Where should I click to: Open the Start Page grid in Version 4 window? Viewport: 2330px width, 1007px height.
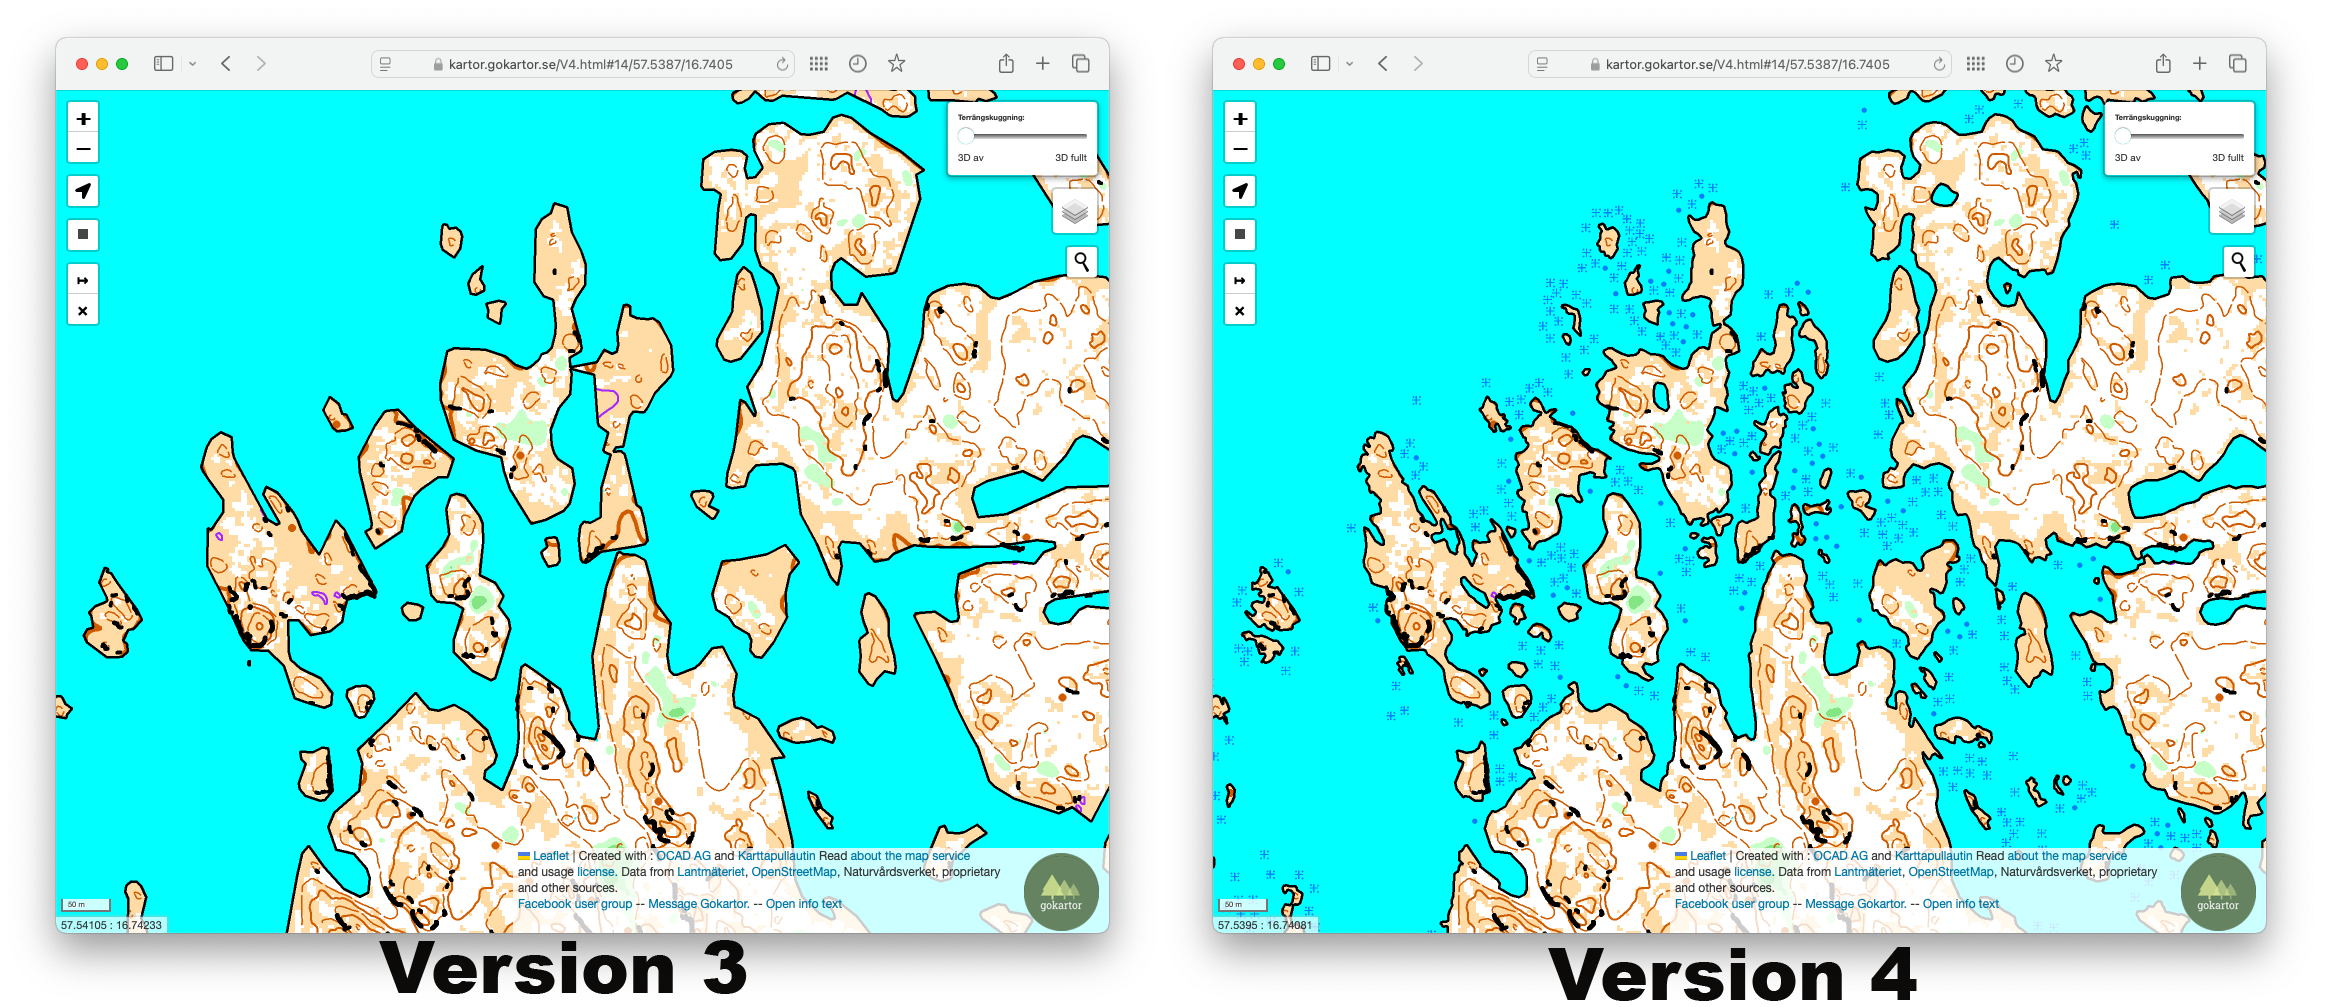coord(1976,64)
